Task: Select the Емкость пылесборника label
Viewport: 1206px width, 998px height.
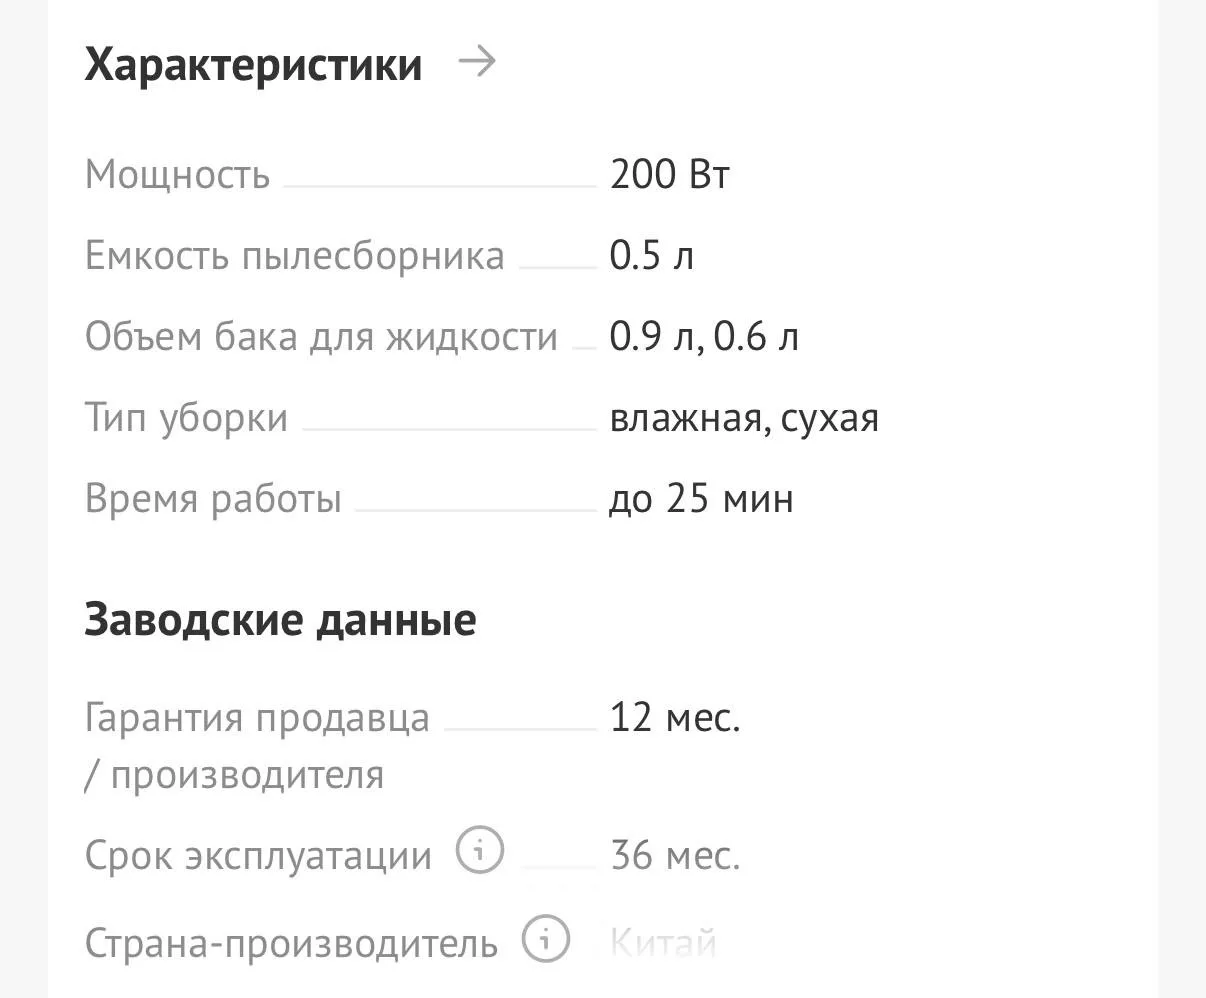Action: (x=295, y=256)
